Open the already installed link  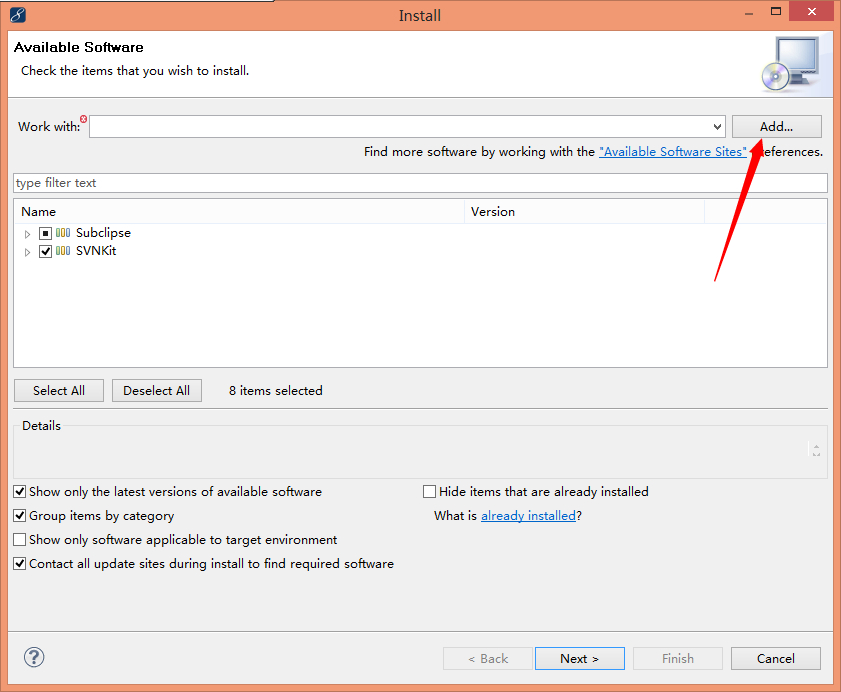click(528, 516)
